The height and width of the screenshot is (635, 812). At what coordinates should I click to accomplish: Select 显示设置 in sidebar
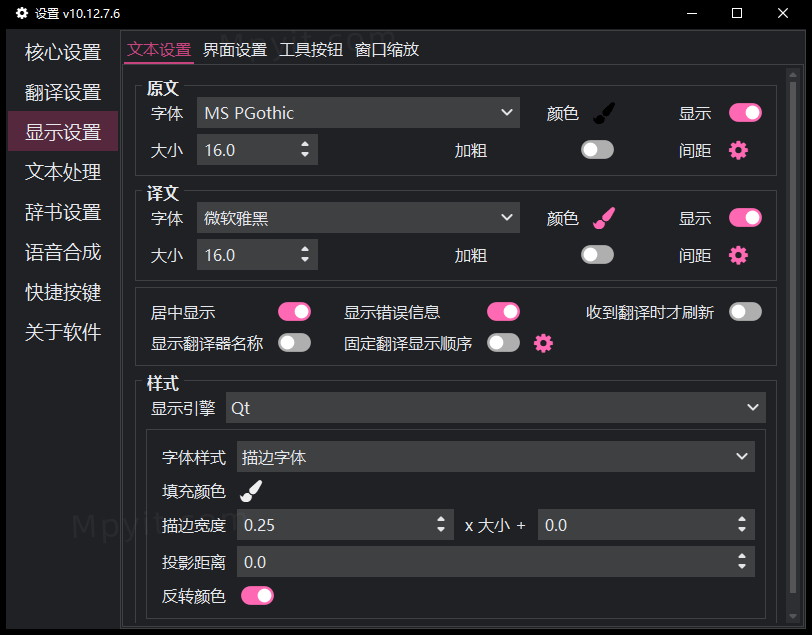pos(63,132)
